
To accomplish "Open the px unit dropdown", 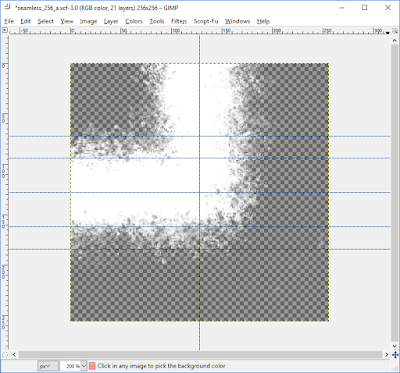I will 48,366.
